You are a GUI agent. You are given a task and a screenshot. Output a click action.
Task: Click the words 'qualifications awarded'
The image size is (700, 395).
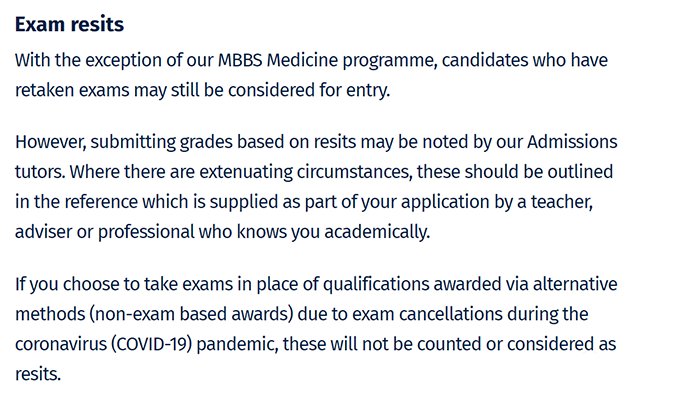point(406,284)
